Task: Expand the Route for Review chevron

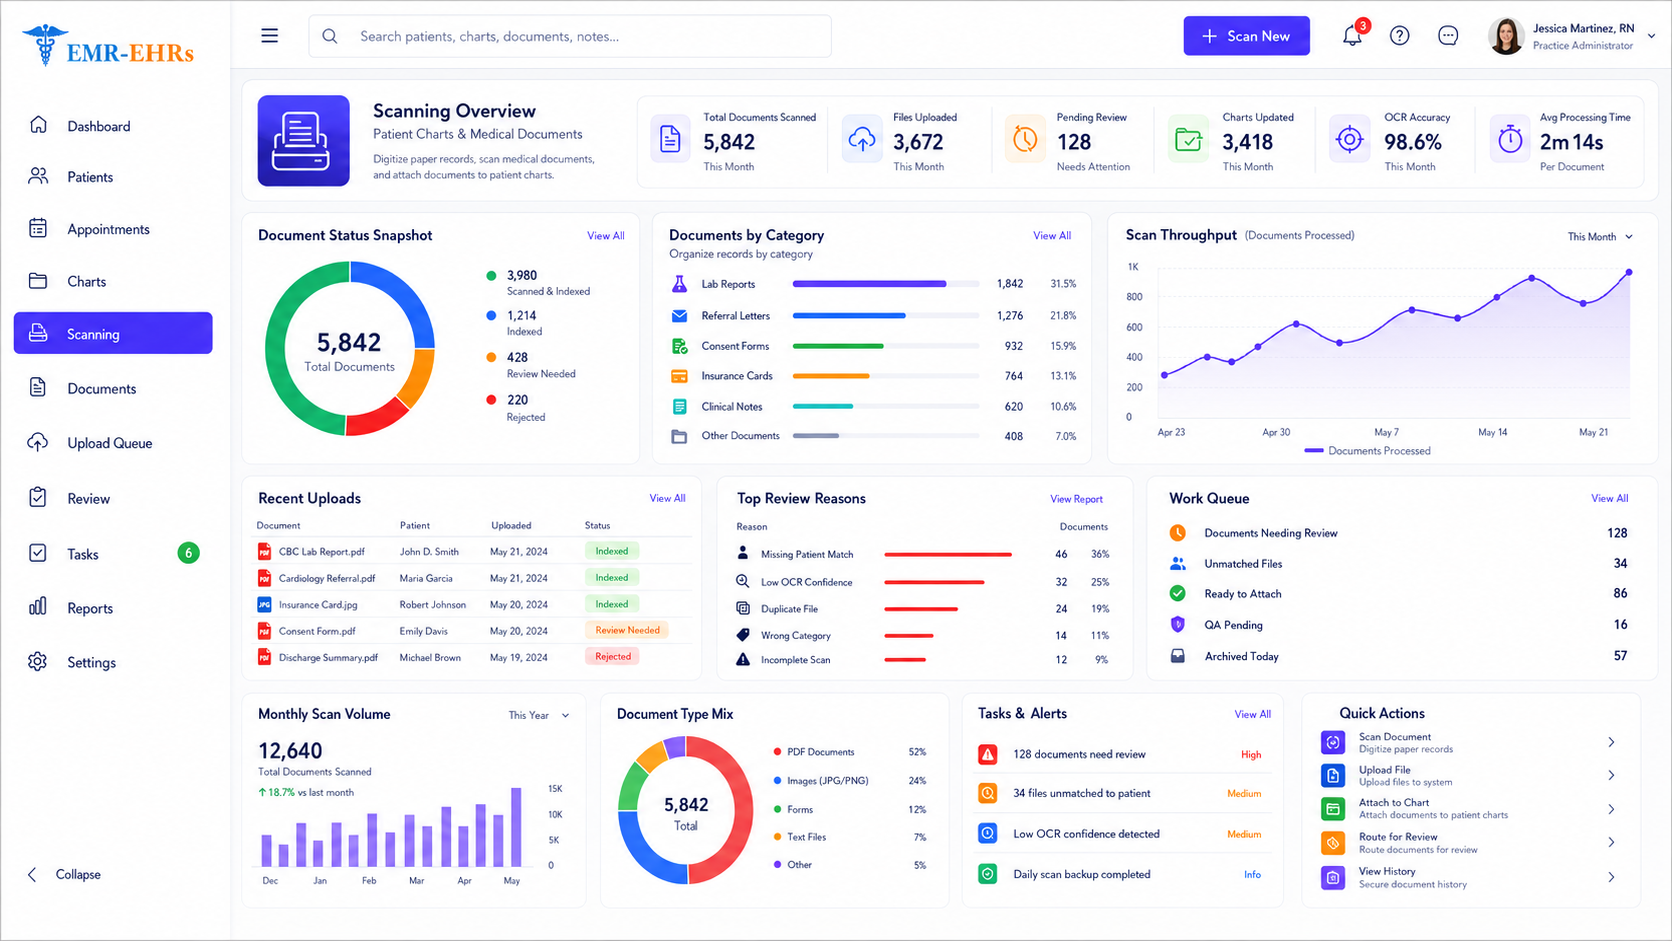Action: pyautogui.click(x=1611, y=842)
